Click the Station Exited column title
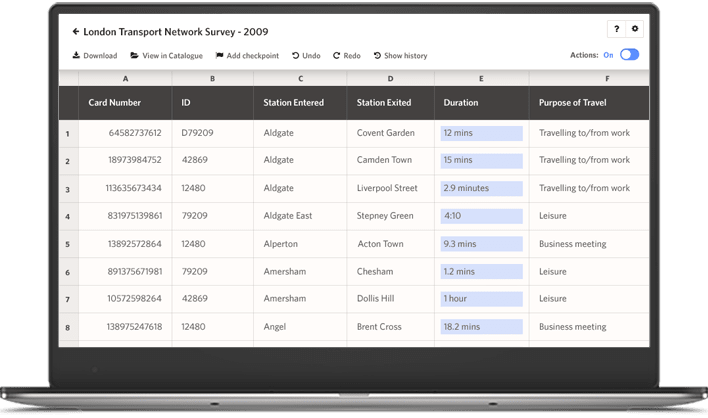The height and width of the screenshot is (418, 708). click(x=384, y=102)
